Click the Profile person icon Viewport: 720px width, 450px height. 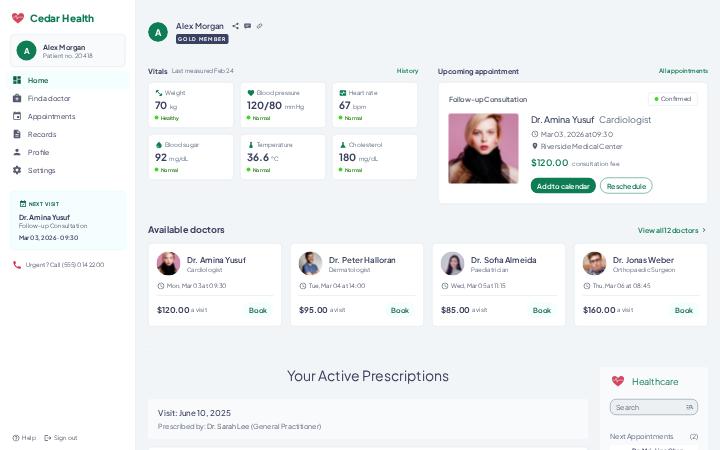pyautogui.click(x=17, y=152)
